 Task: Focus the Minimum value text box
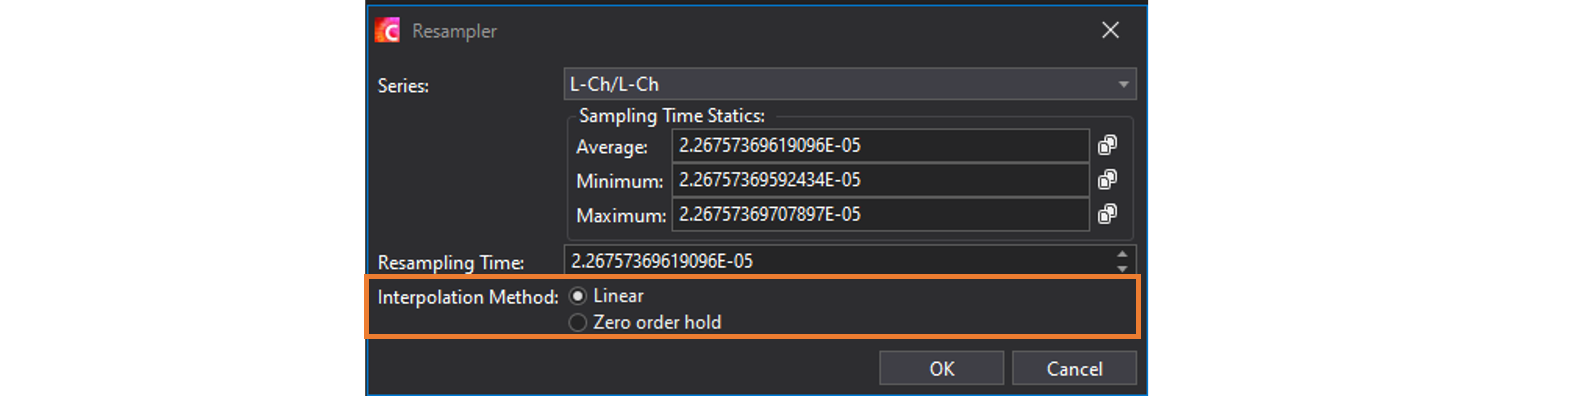tap(880, 180)
